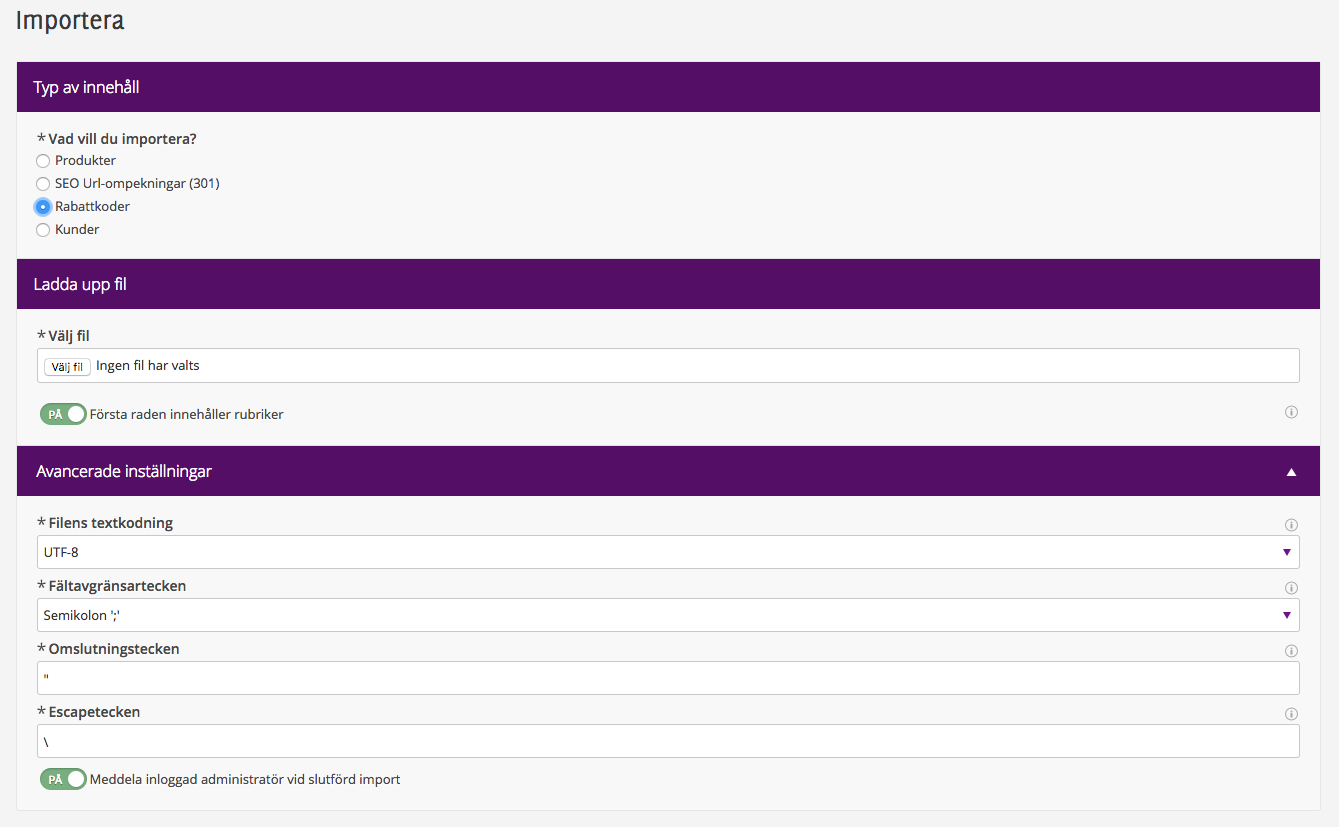Select the Produkter radio option

point(43,161)
